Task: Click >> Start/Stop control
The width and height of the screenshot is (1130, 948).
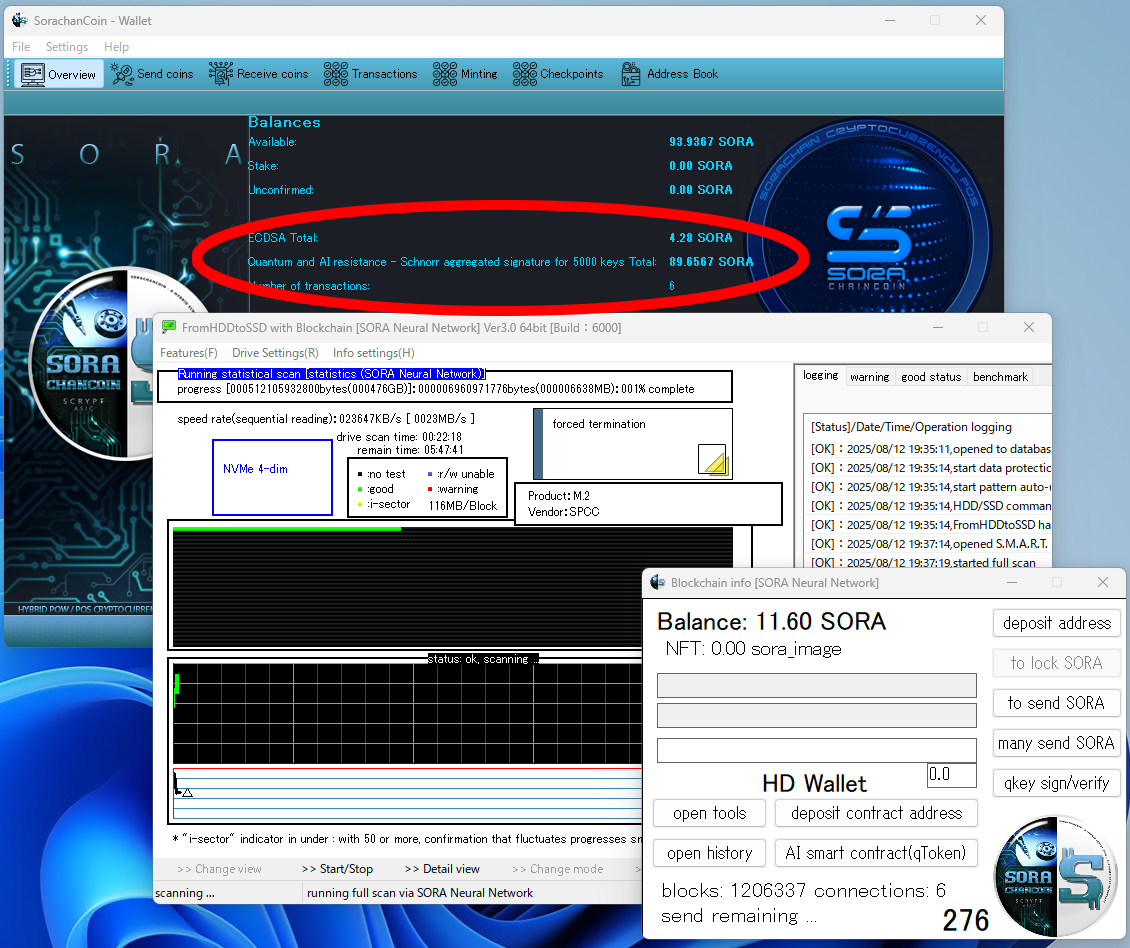Action: point(337,869)
